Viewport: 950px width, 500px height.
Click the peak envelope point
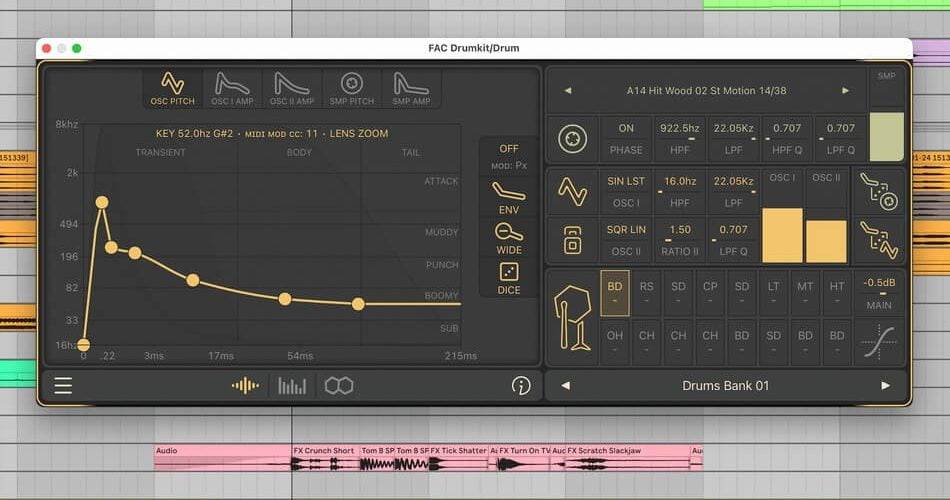102,202
